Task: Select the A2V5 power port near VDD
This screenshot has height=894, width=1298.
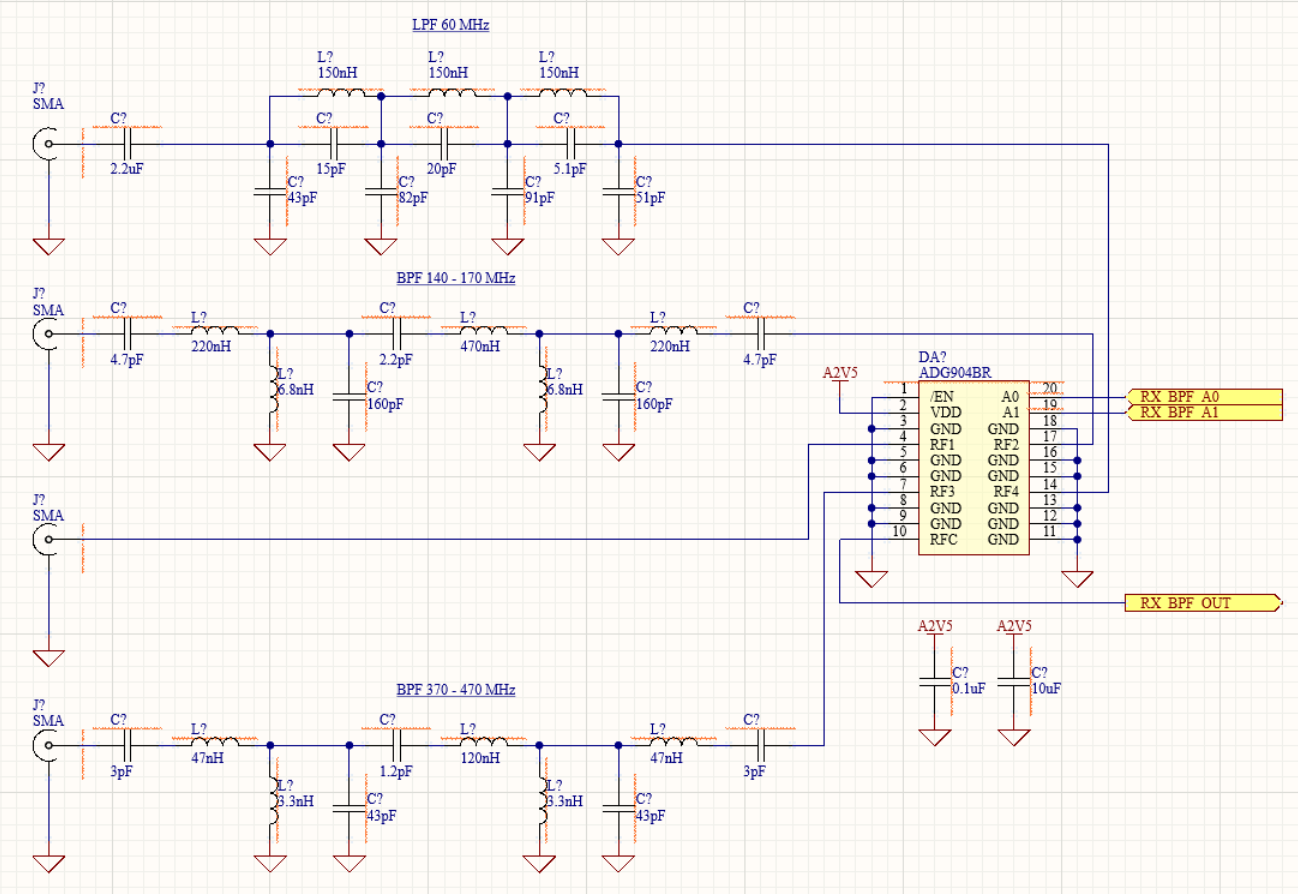Action: coord(840,374)
